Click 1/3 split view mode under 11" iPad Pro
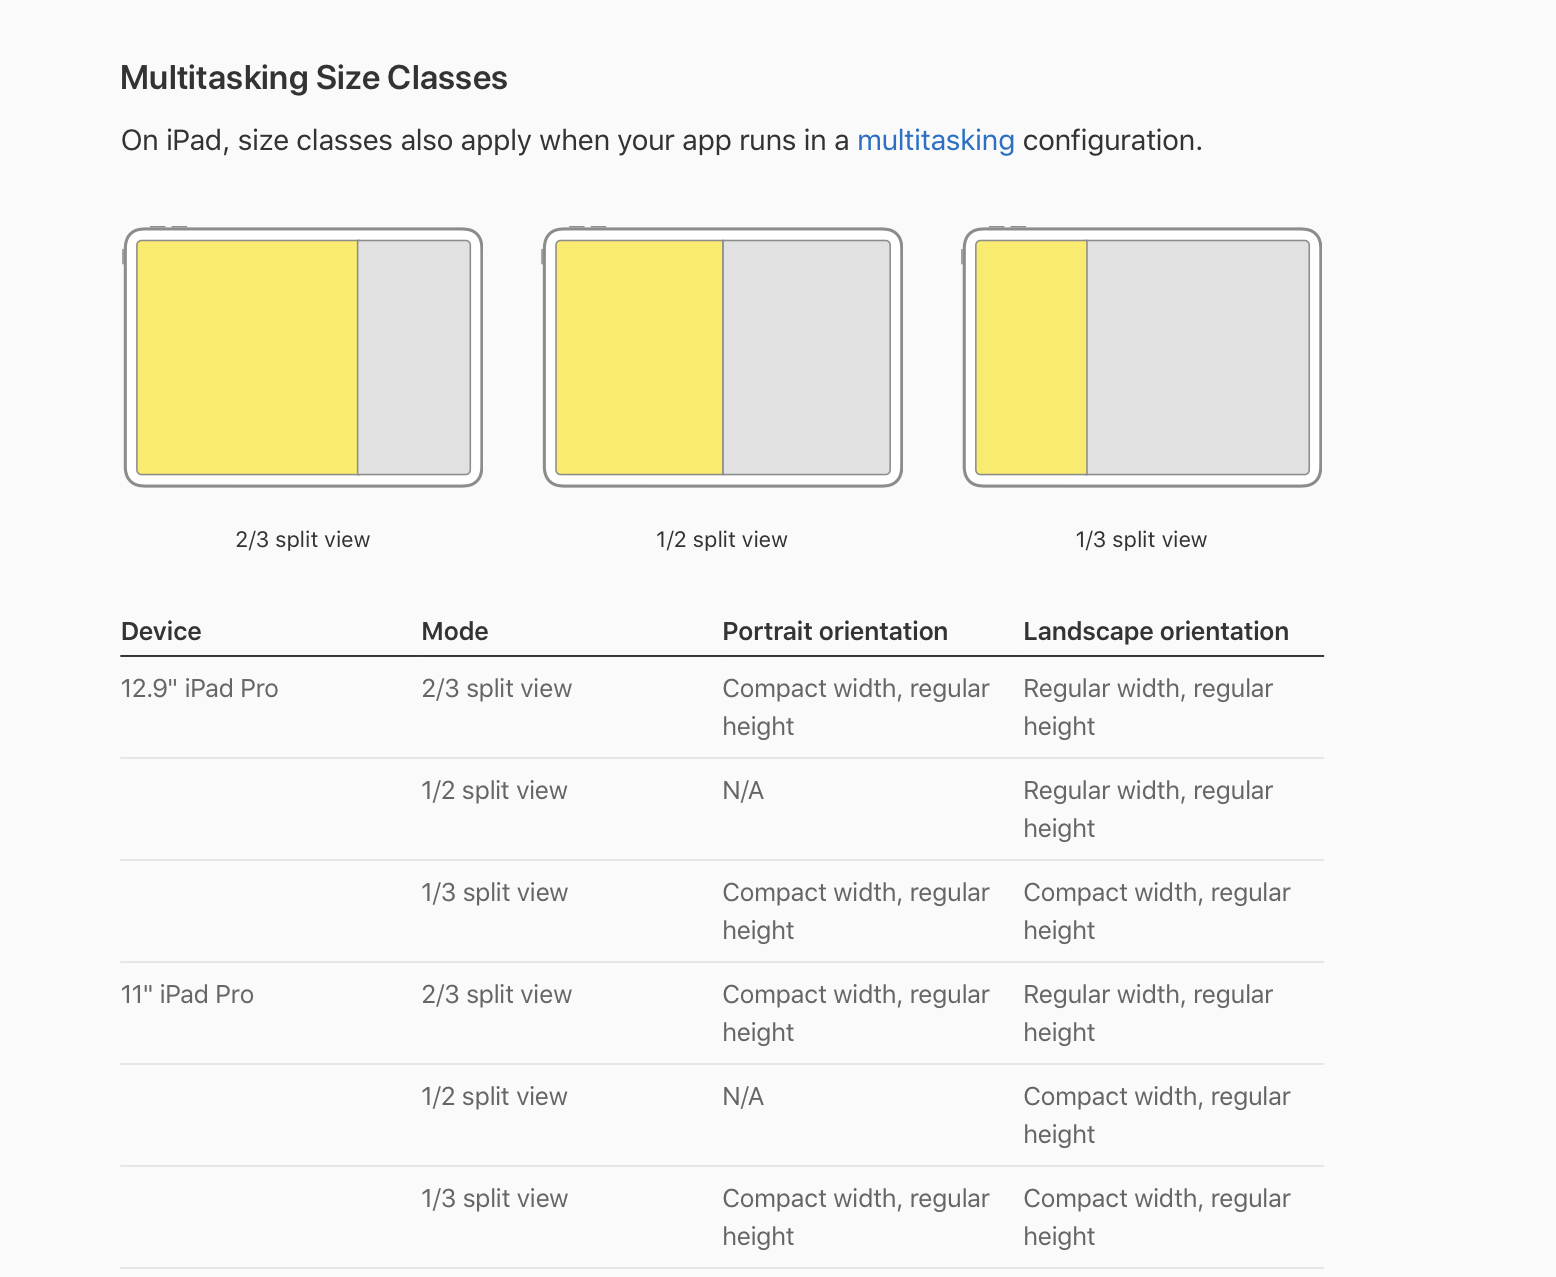This screenshot has height=1277, width=1556. [x=494, y=1199]
